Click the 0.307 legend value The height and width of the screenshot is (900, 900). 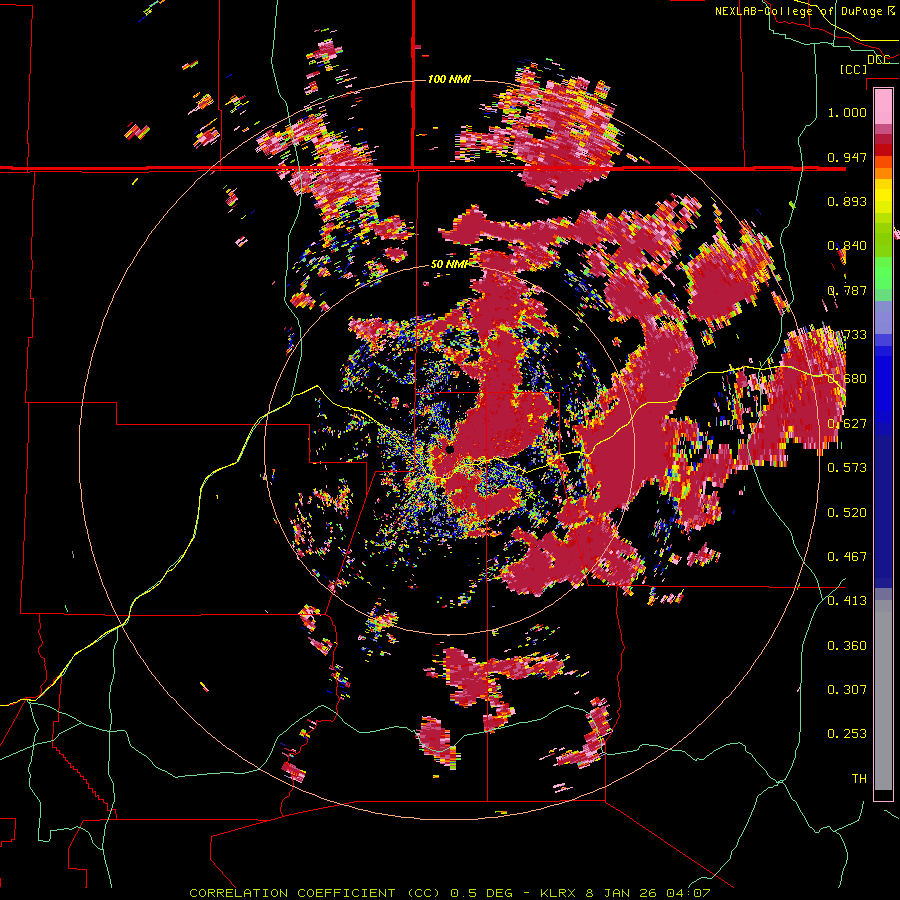coord(847,690)
